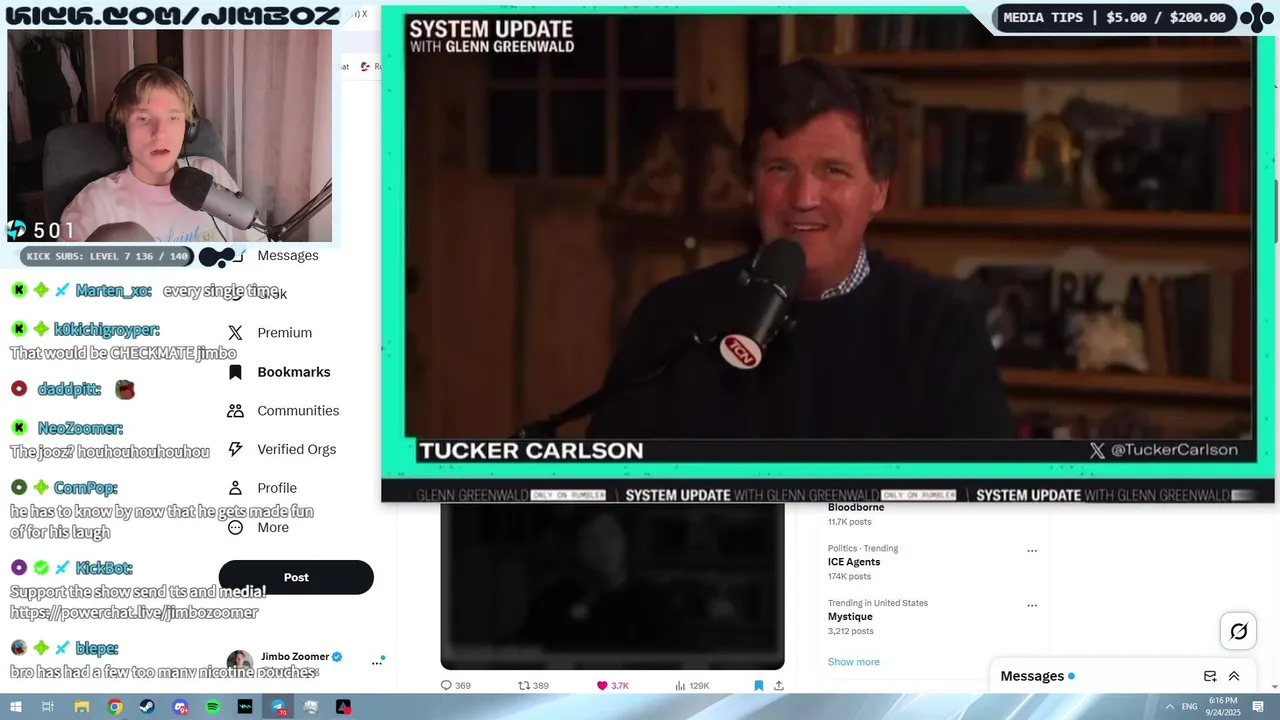1280x720 pixels.
Task: Click chat username biepe
Action: (x=97, y=649)
